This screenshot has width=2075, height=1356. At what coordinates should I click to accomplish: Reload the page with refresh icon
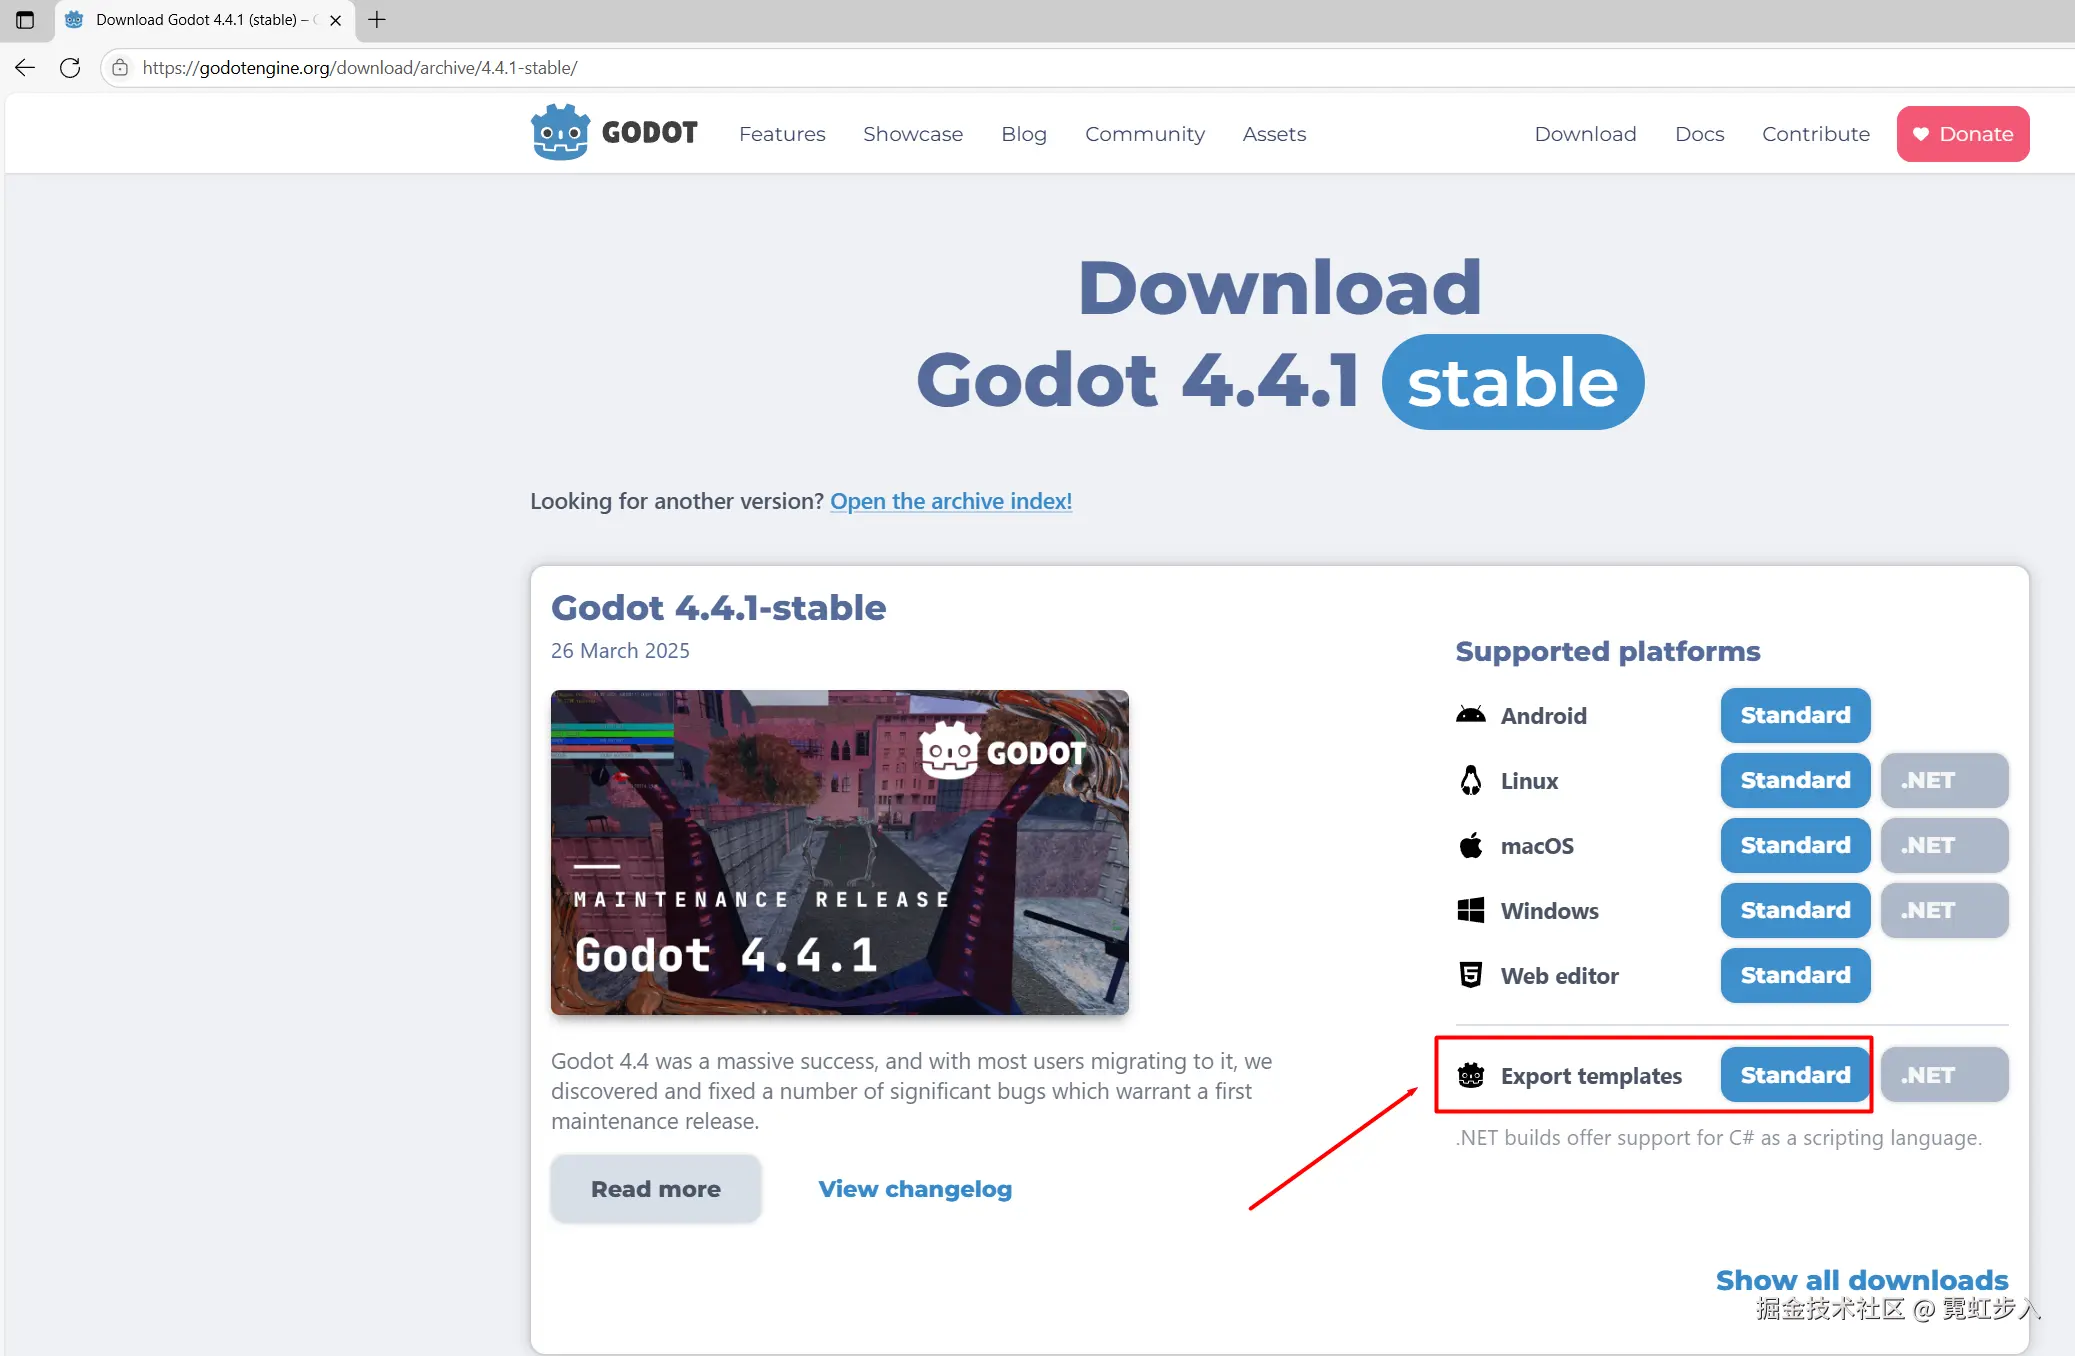tap(70, 68)
